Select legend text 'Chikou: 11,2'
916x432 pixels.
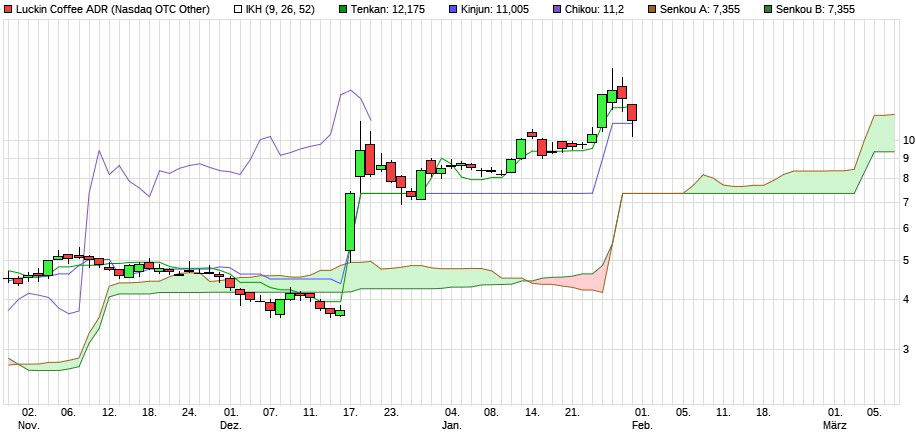point(594,9)
